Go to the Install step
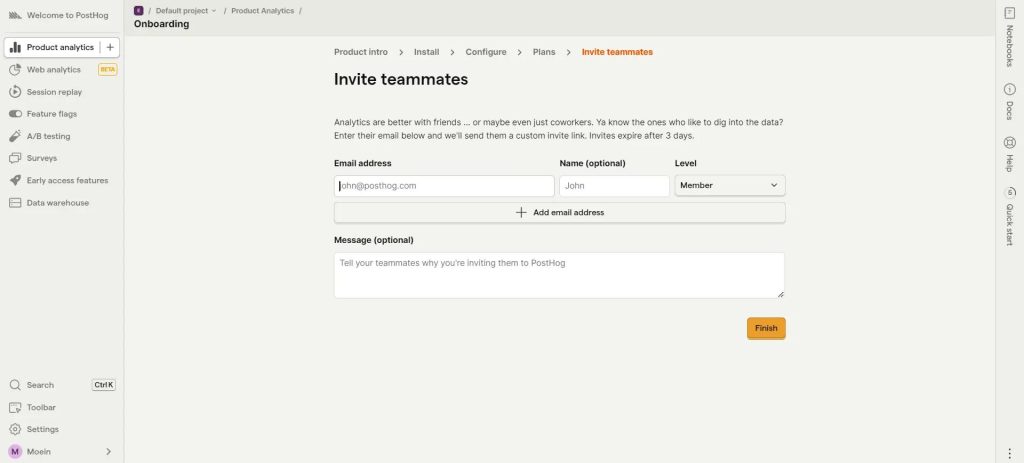Viewport: 1024px width, 463px height. 426,52
